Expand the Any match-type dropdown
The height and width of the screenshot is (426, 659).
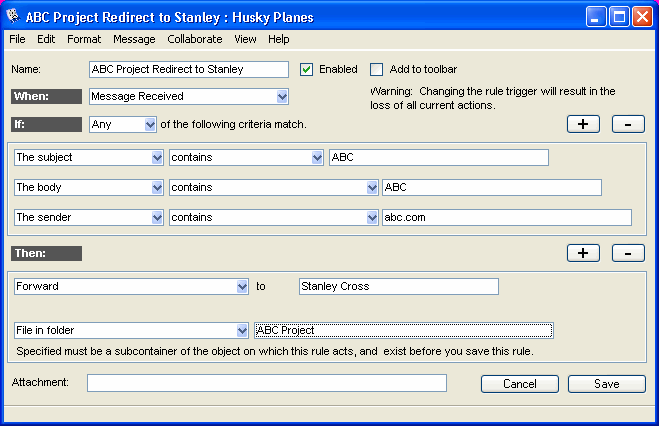[x=150, y=125]
